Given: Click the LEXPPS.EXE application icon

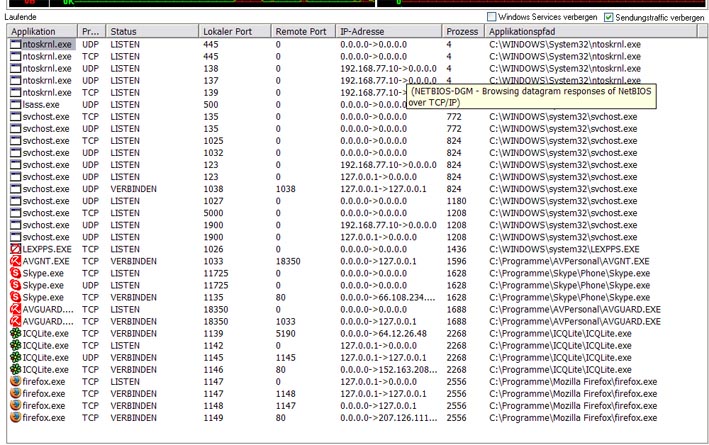Looking at the screenshot, I should [15, 249].
